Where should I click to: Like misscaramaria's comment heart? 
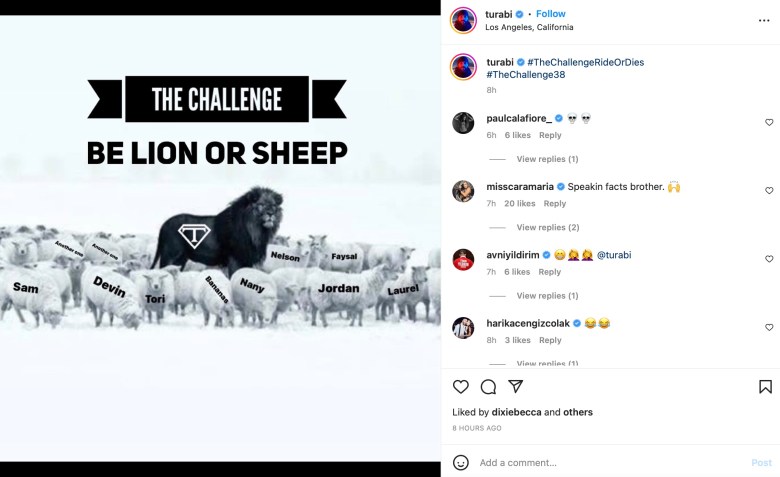point(769,191)
